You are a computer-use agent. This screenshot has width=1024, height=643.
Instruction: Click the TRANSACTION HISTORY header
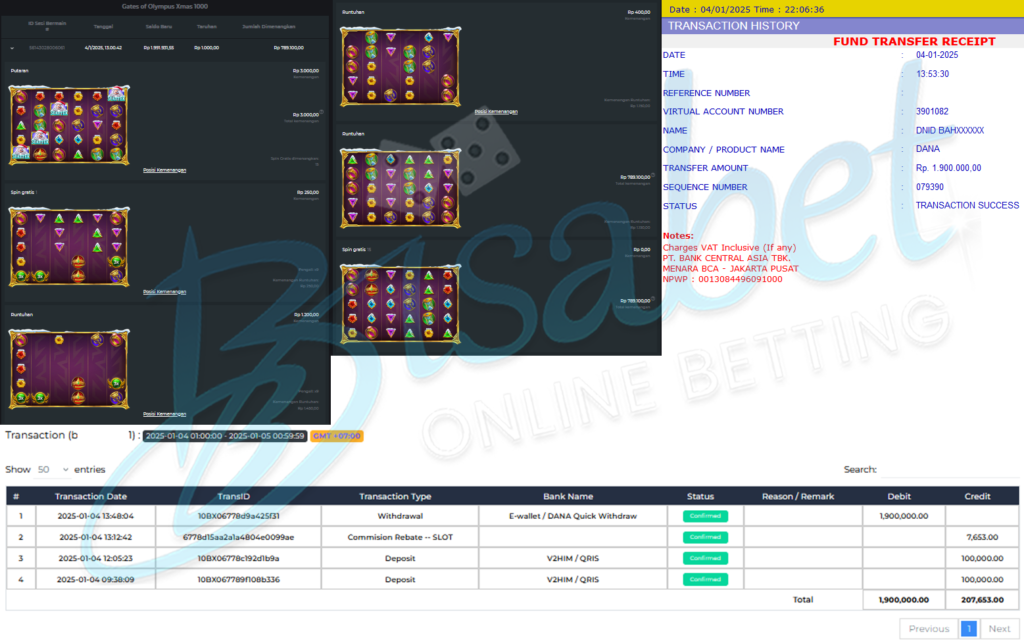(x=733, y=26)
